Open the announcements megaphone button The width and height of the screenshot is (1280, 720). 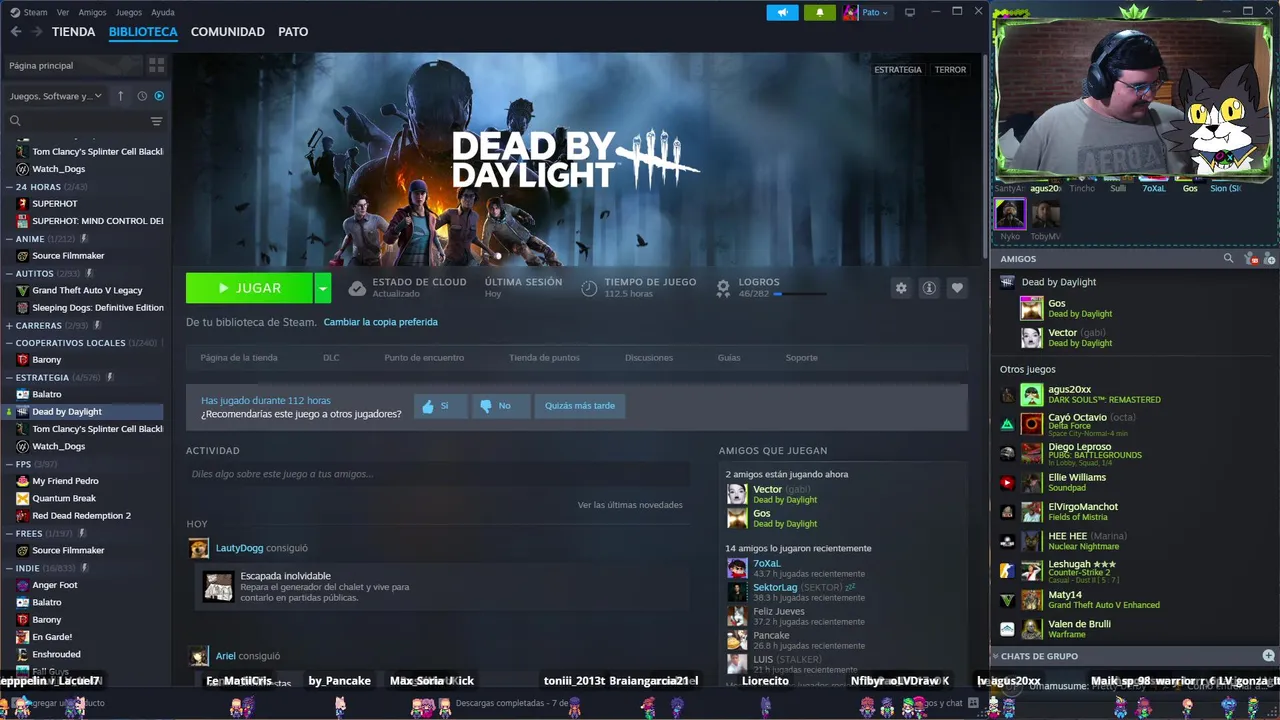coord(782,12)
